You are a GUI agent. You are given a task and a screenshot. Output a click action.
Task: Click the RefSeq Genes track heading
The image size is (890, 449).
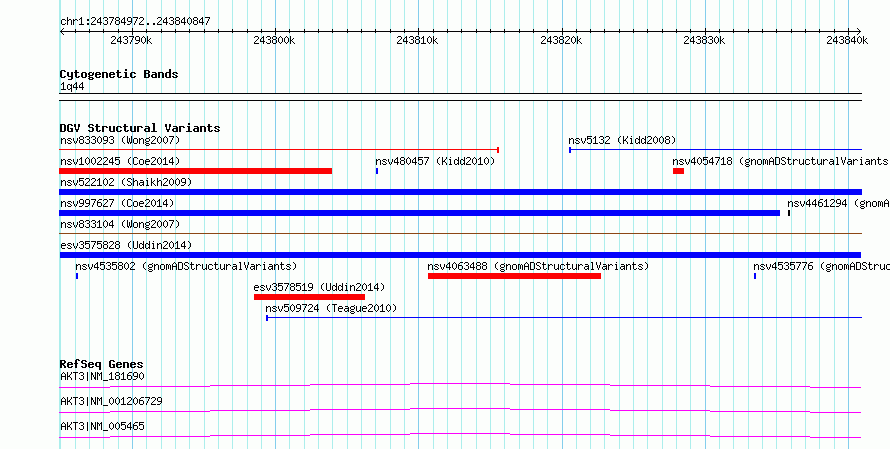tap(102, 364)
